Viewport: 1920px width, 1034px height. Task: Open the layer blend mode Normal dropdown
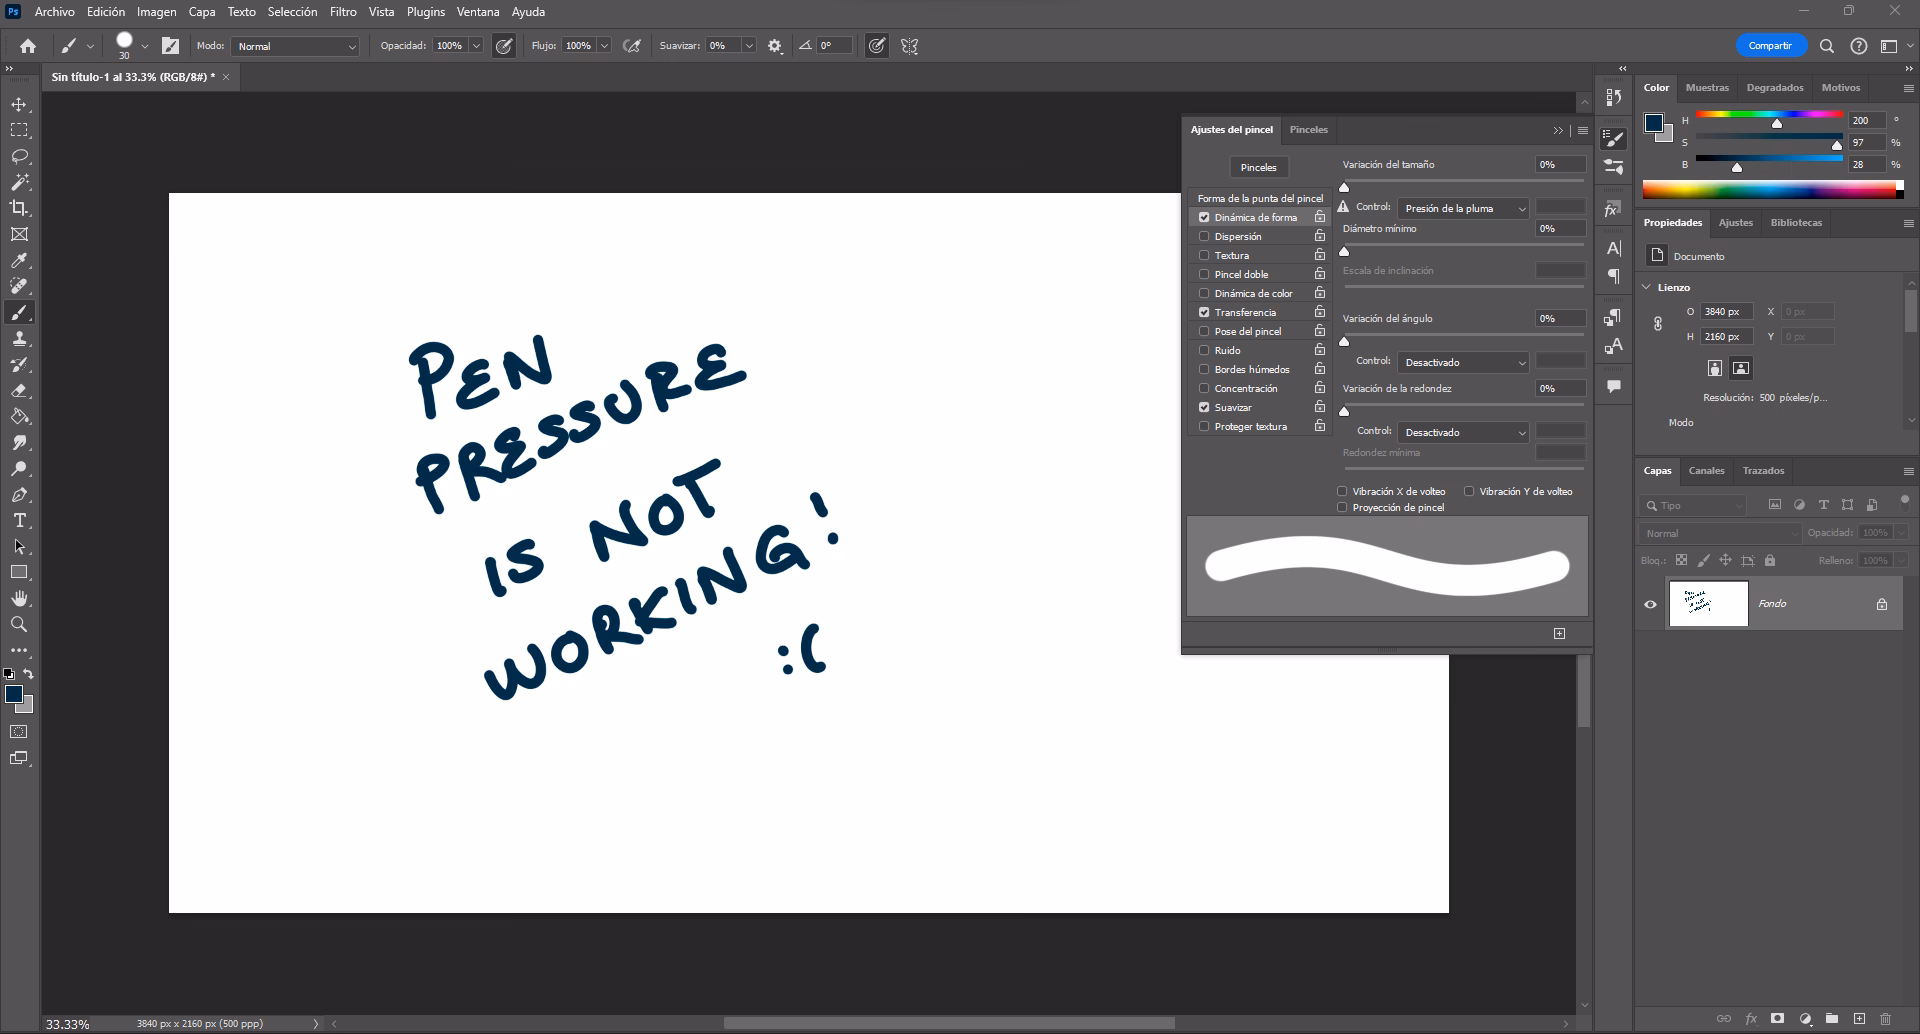[1722, 533]
